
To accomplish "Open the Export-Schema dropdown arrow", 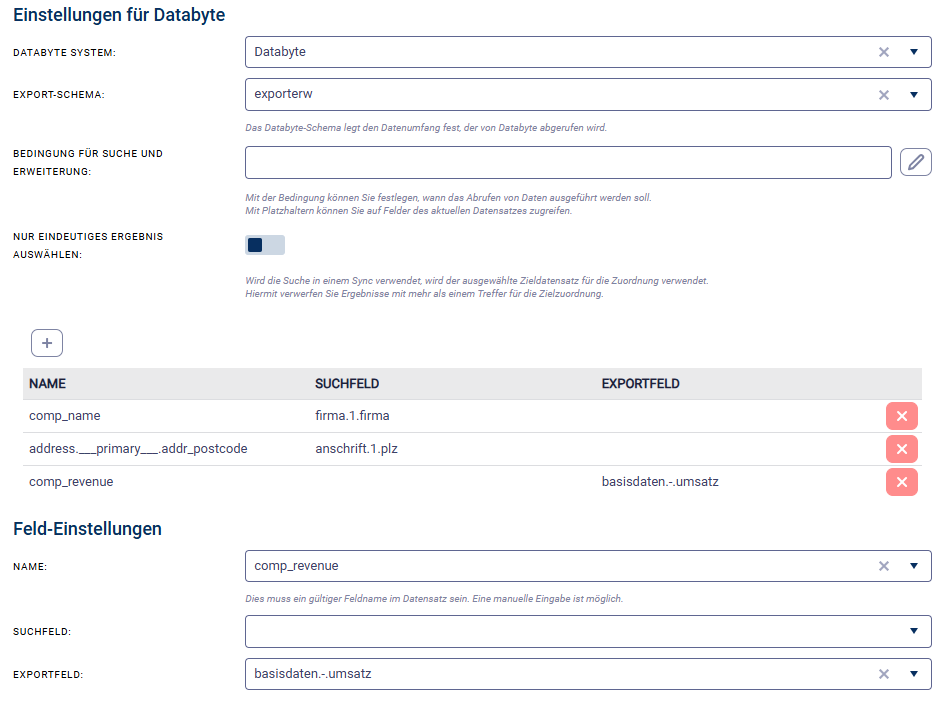I will click(913, 95).
